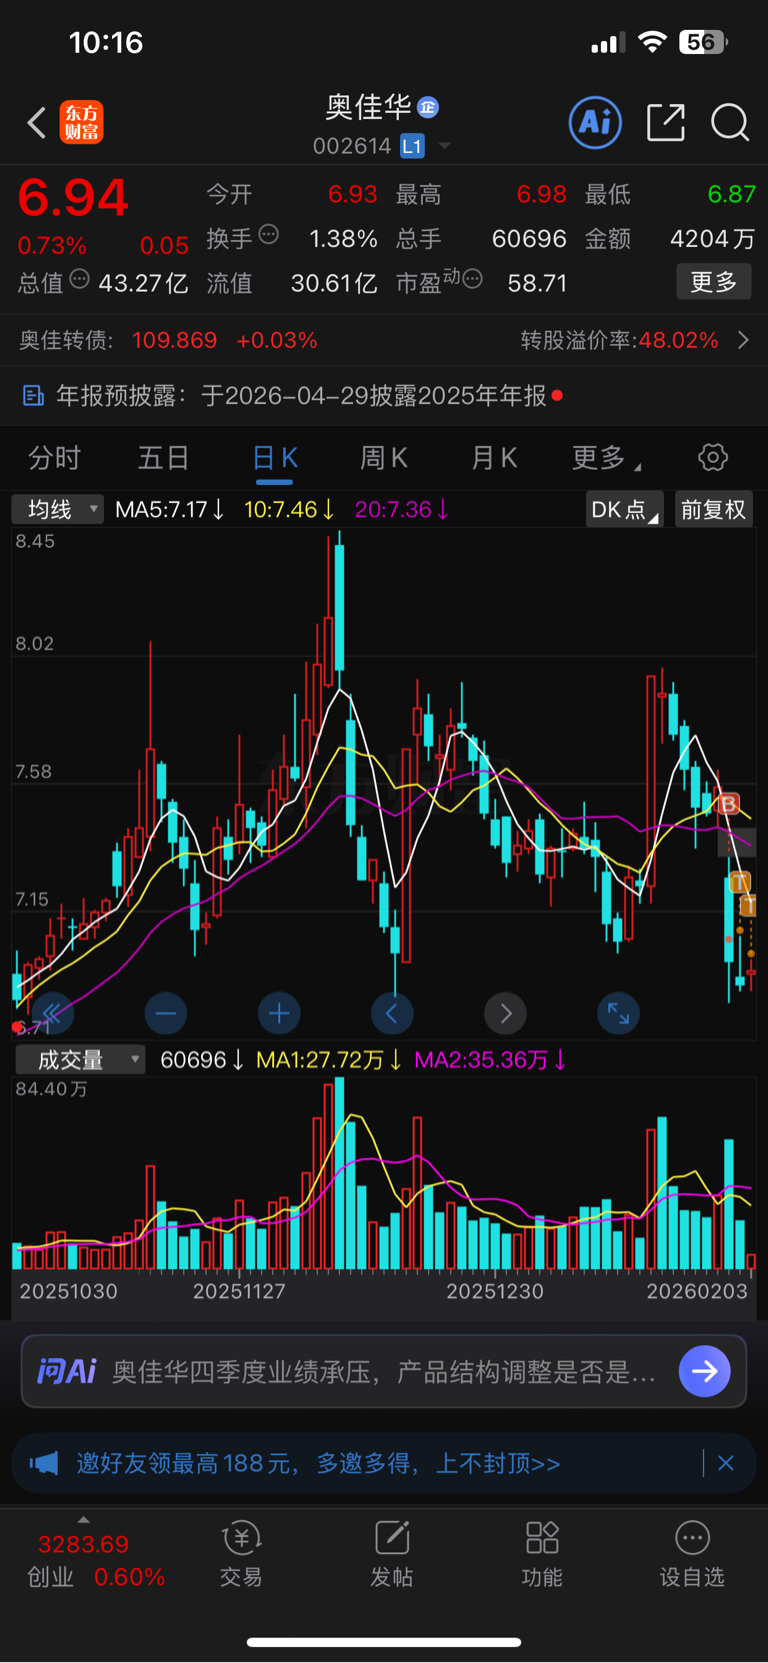This screenshot has width=768, height=1663.
Task: Tap the 最低 6.87 value
Action: pyautogui.click(x=731, y=194)
